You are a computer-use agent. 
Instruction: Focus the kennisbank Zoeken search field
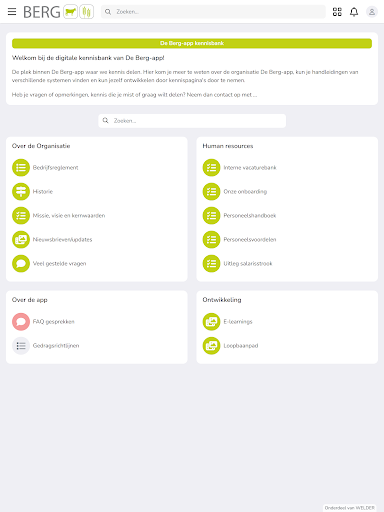pos(192,121)
